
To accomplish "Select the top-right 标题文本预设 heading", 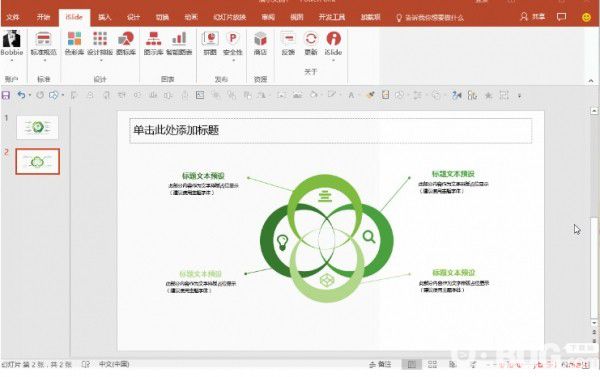I will (453, 174).
